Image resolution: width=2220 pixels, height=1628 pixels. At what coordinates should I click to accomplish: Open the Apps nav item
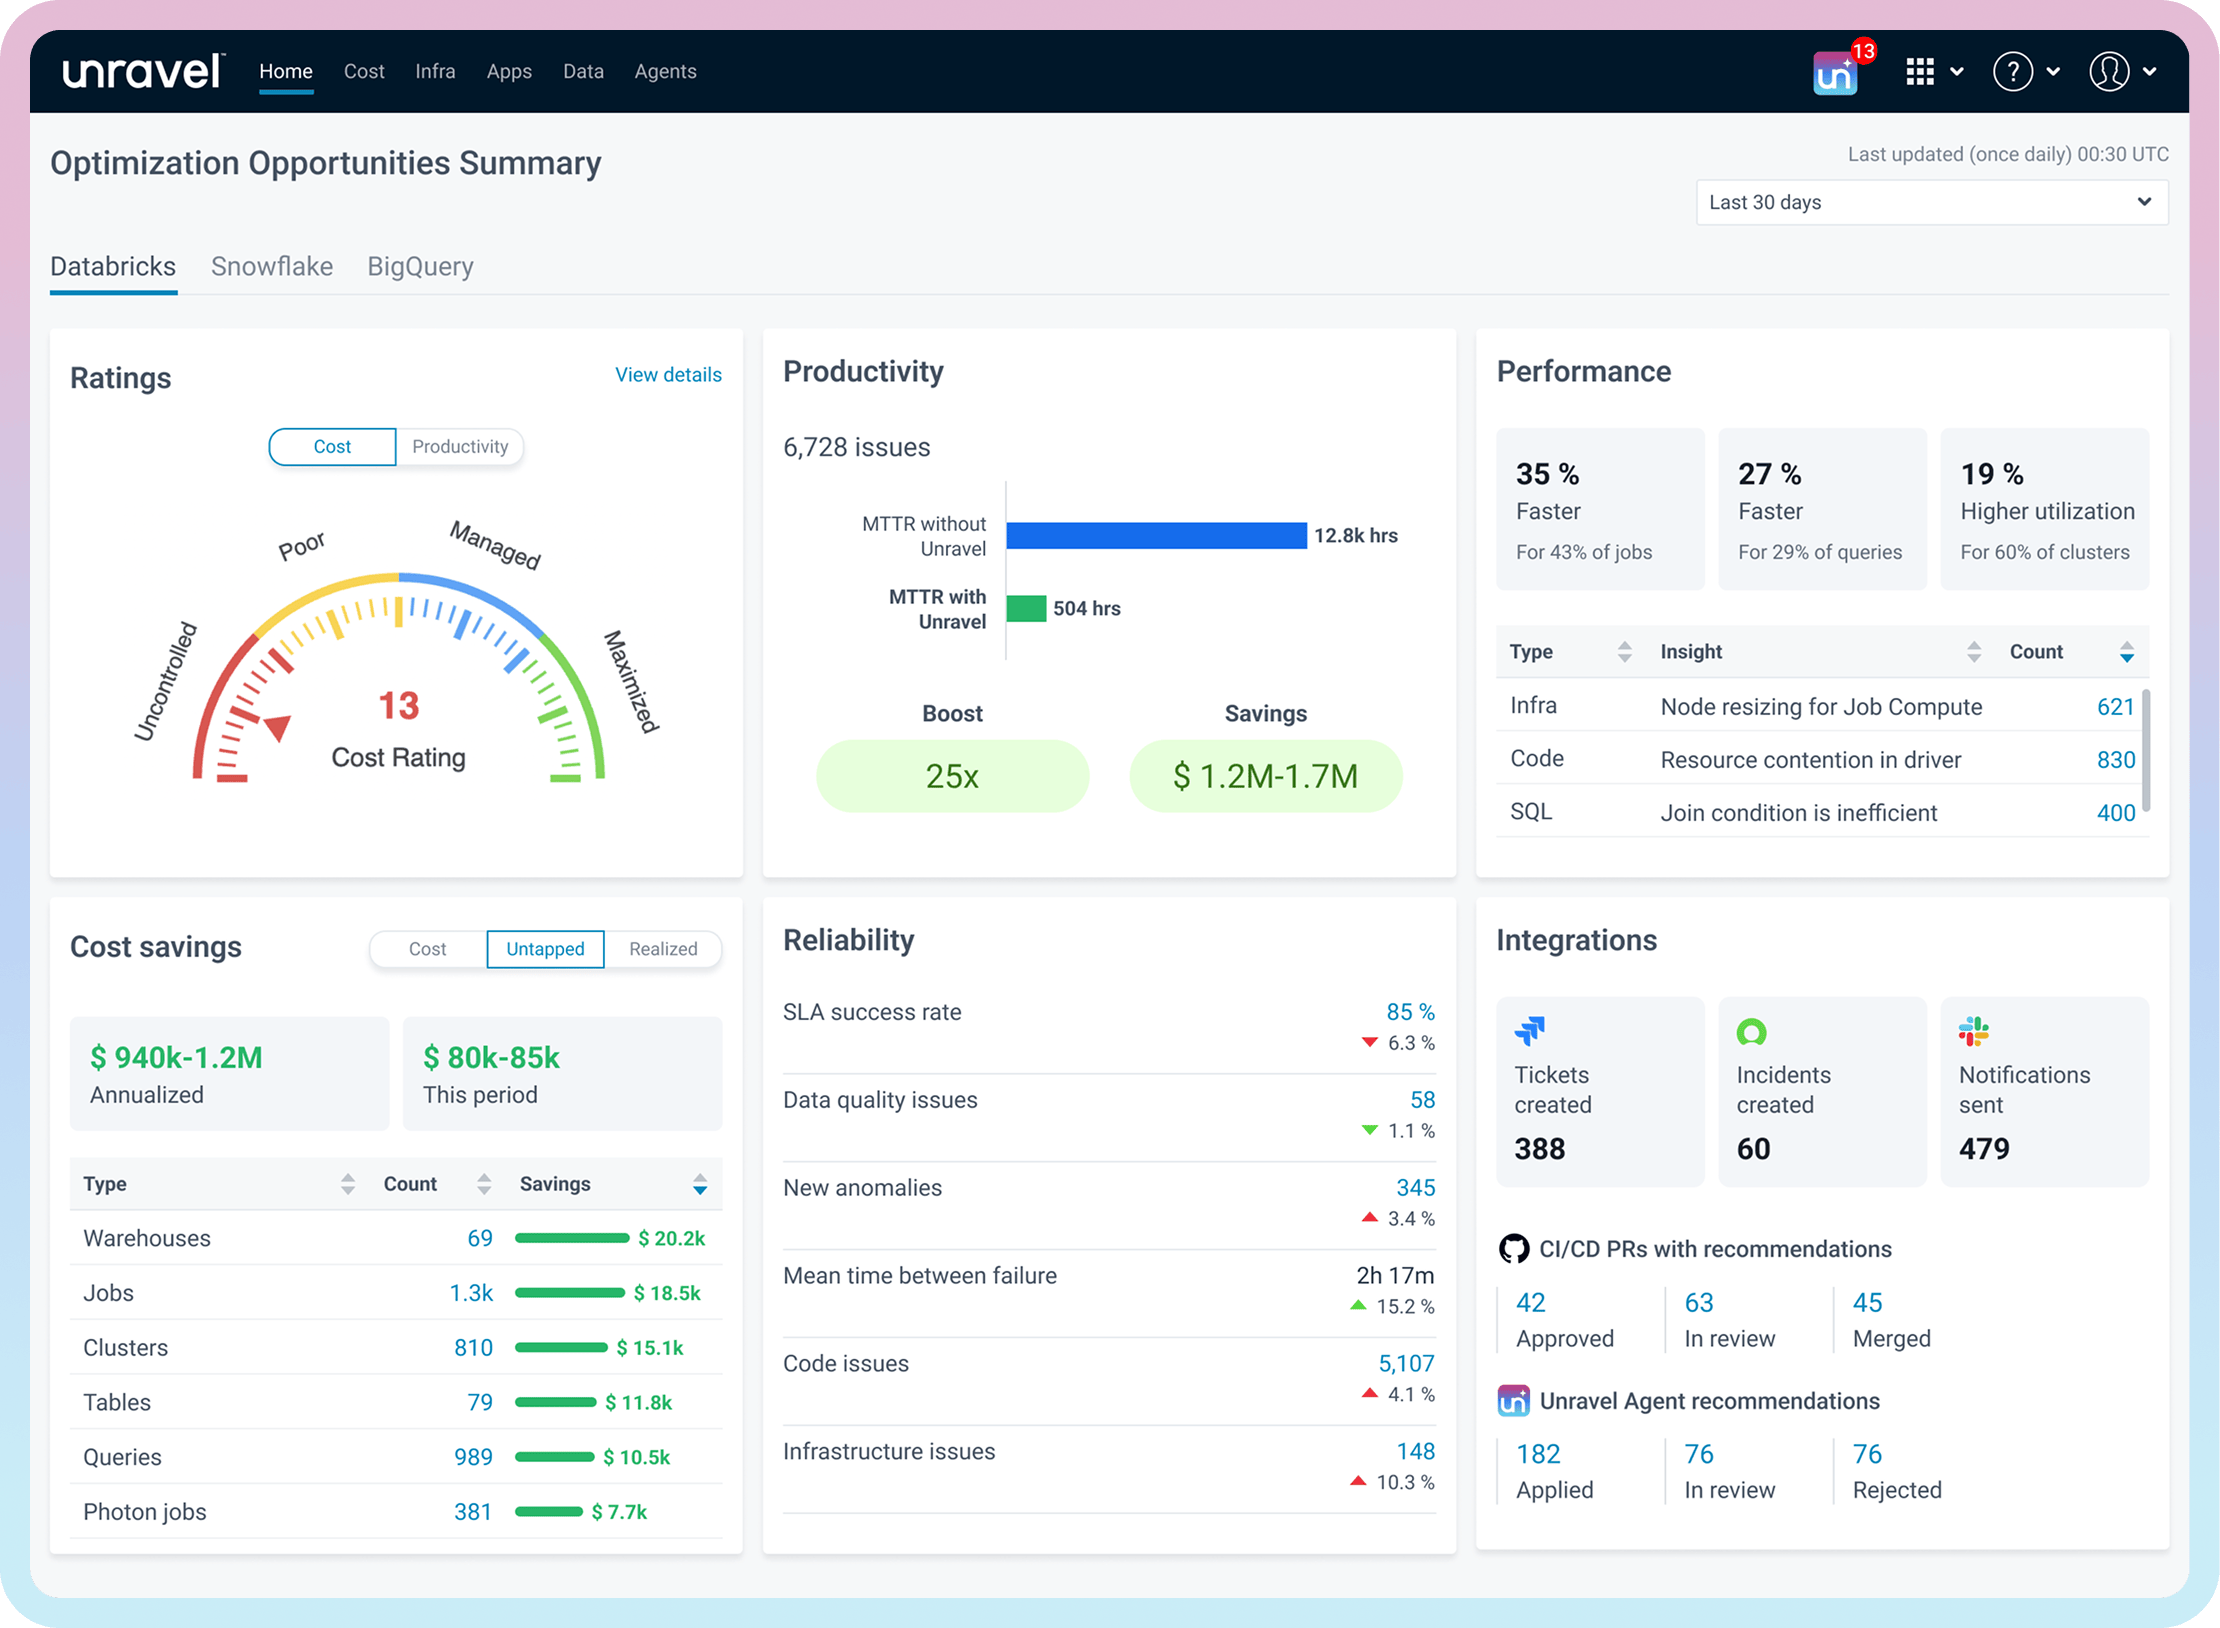[509, 71]
